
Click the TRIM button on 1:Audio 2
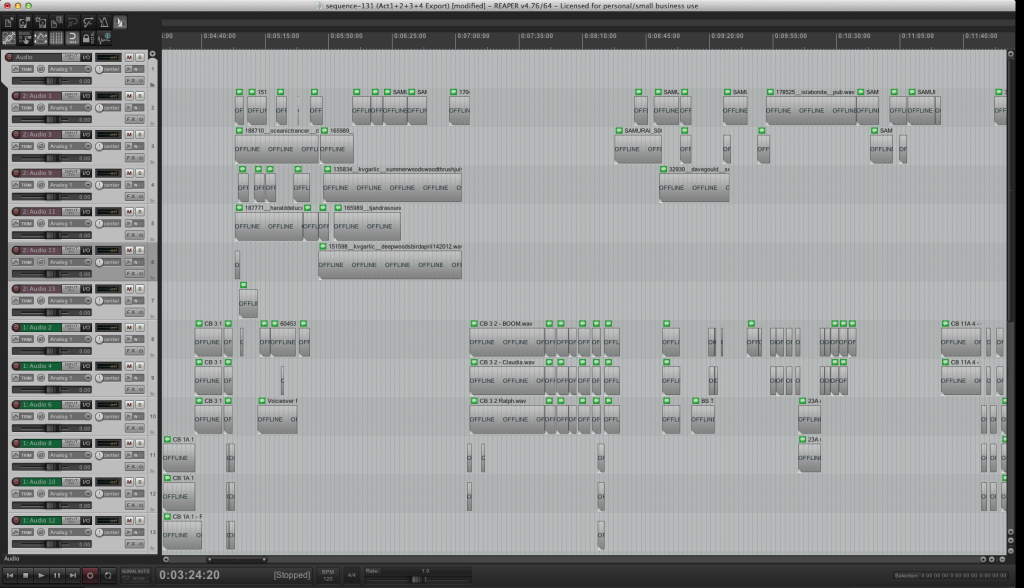point(27,339)
